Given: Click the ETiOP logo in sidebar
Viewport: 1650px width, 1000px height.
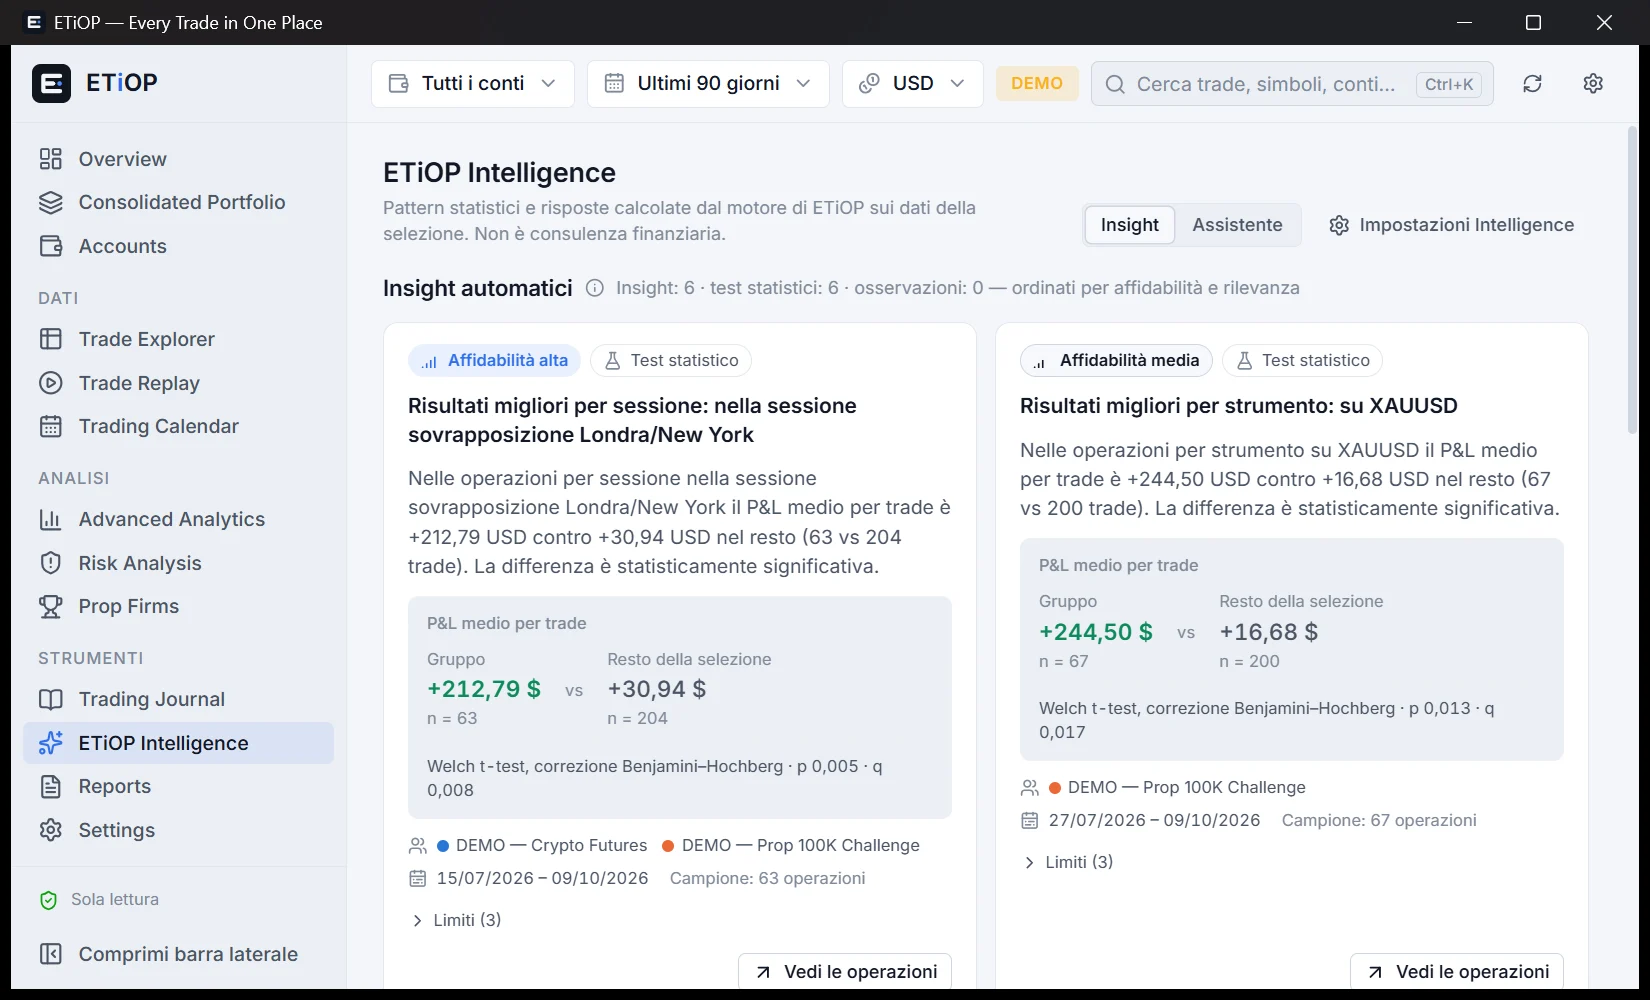Looking at the screenshot, I should [95, 83].
